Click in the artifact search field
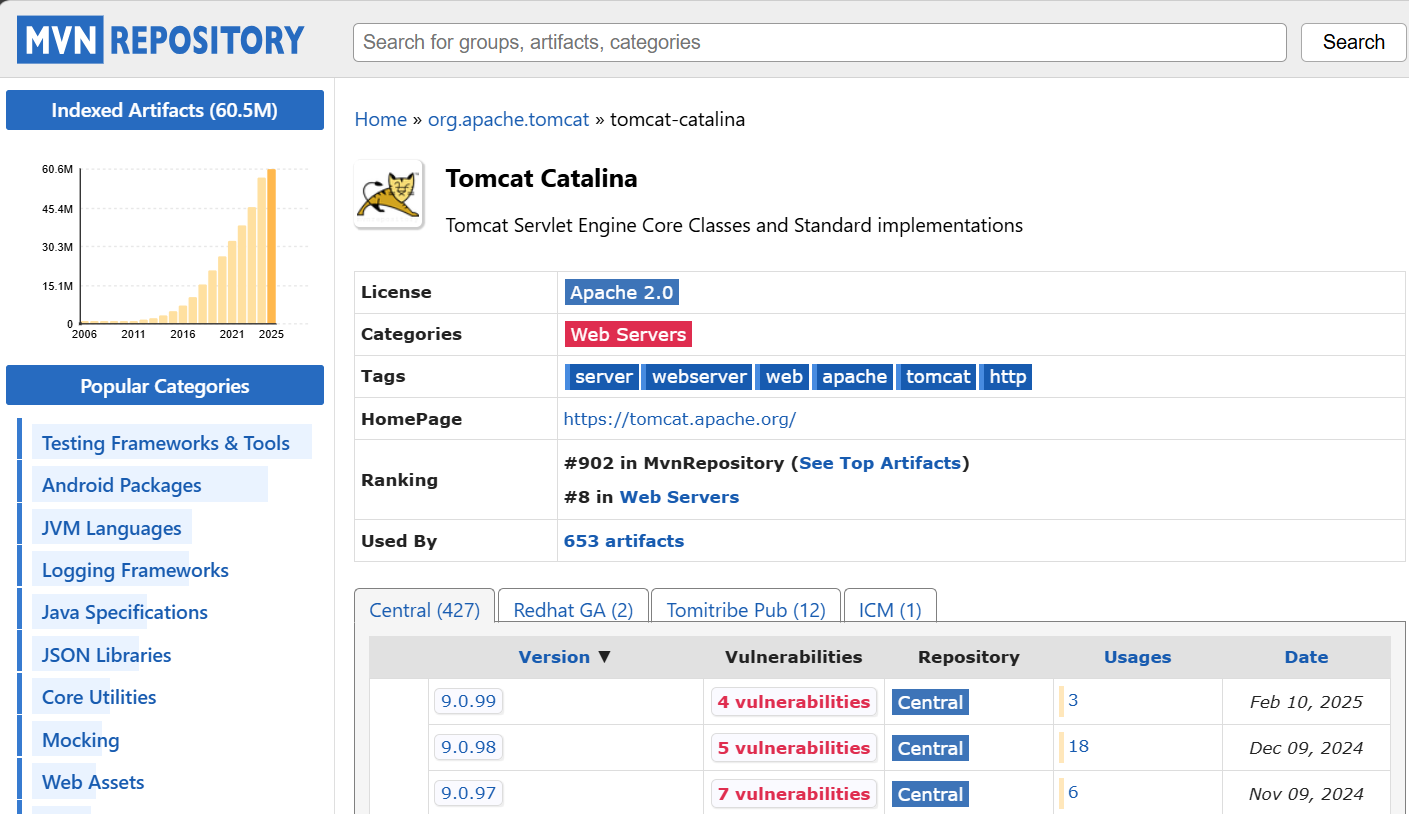 click(x=819, y=42)
